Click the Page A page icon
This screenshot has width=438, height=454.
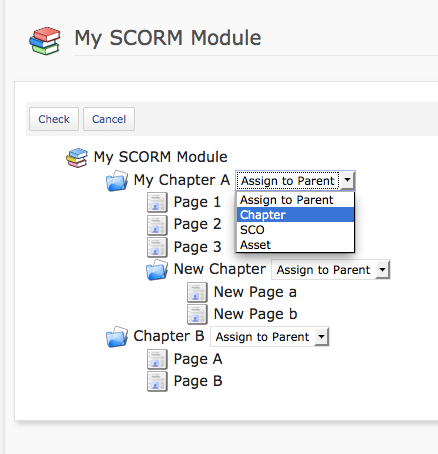(x=157, y=359)
